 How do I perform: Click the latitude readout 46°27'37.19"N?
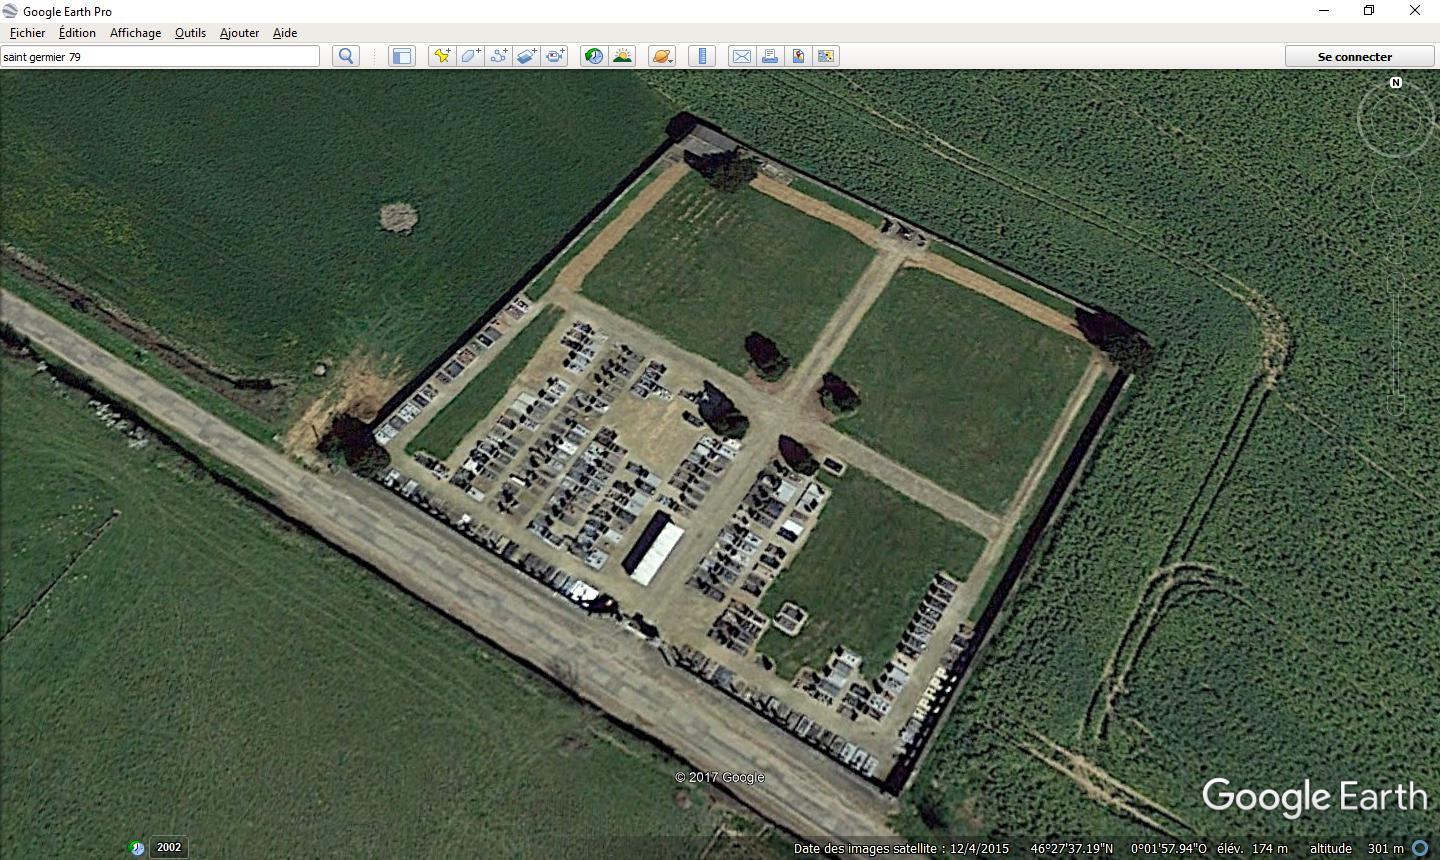pos(1071,848)
